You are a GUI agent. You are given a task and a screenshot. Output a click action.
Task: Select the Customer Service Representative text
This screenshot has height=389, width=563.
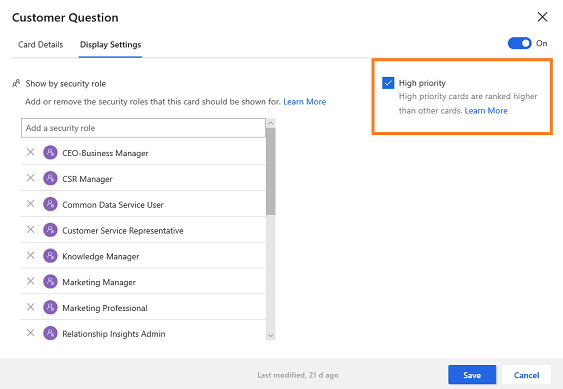pos(123,231)
